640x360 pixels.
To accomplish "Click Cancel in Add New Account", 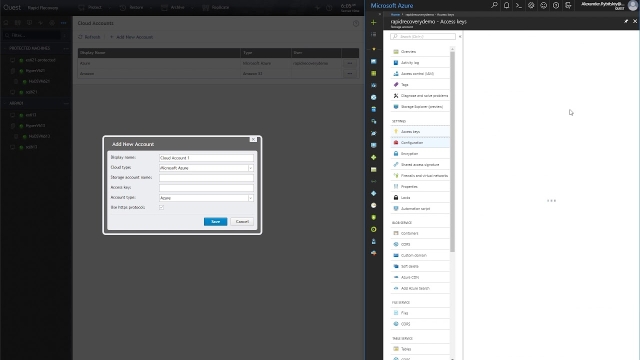I will [242, 221].
